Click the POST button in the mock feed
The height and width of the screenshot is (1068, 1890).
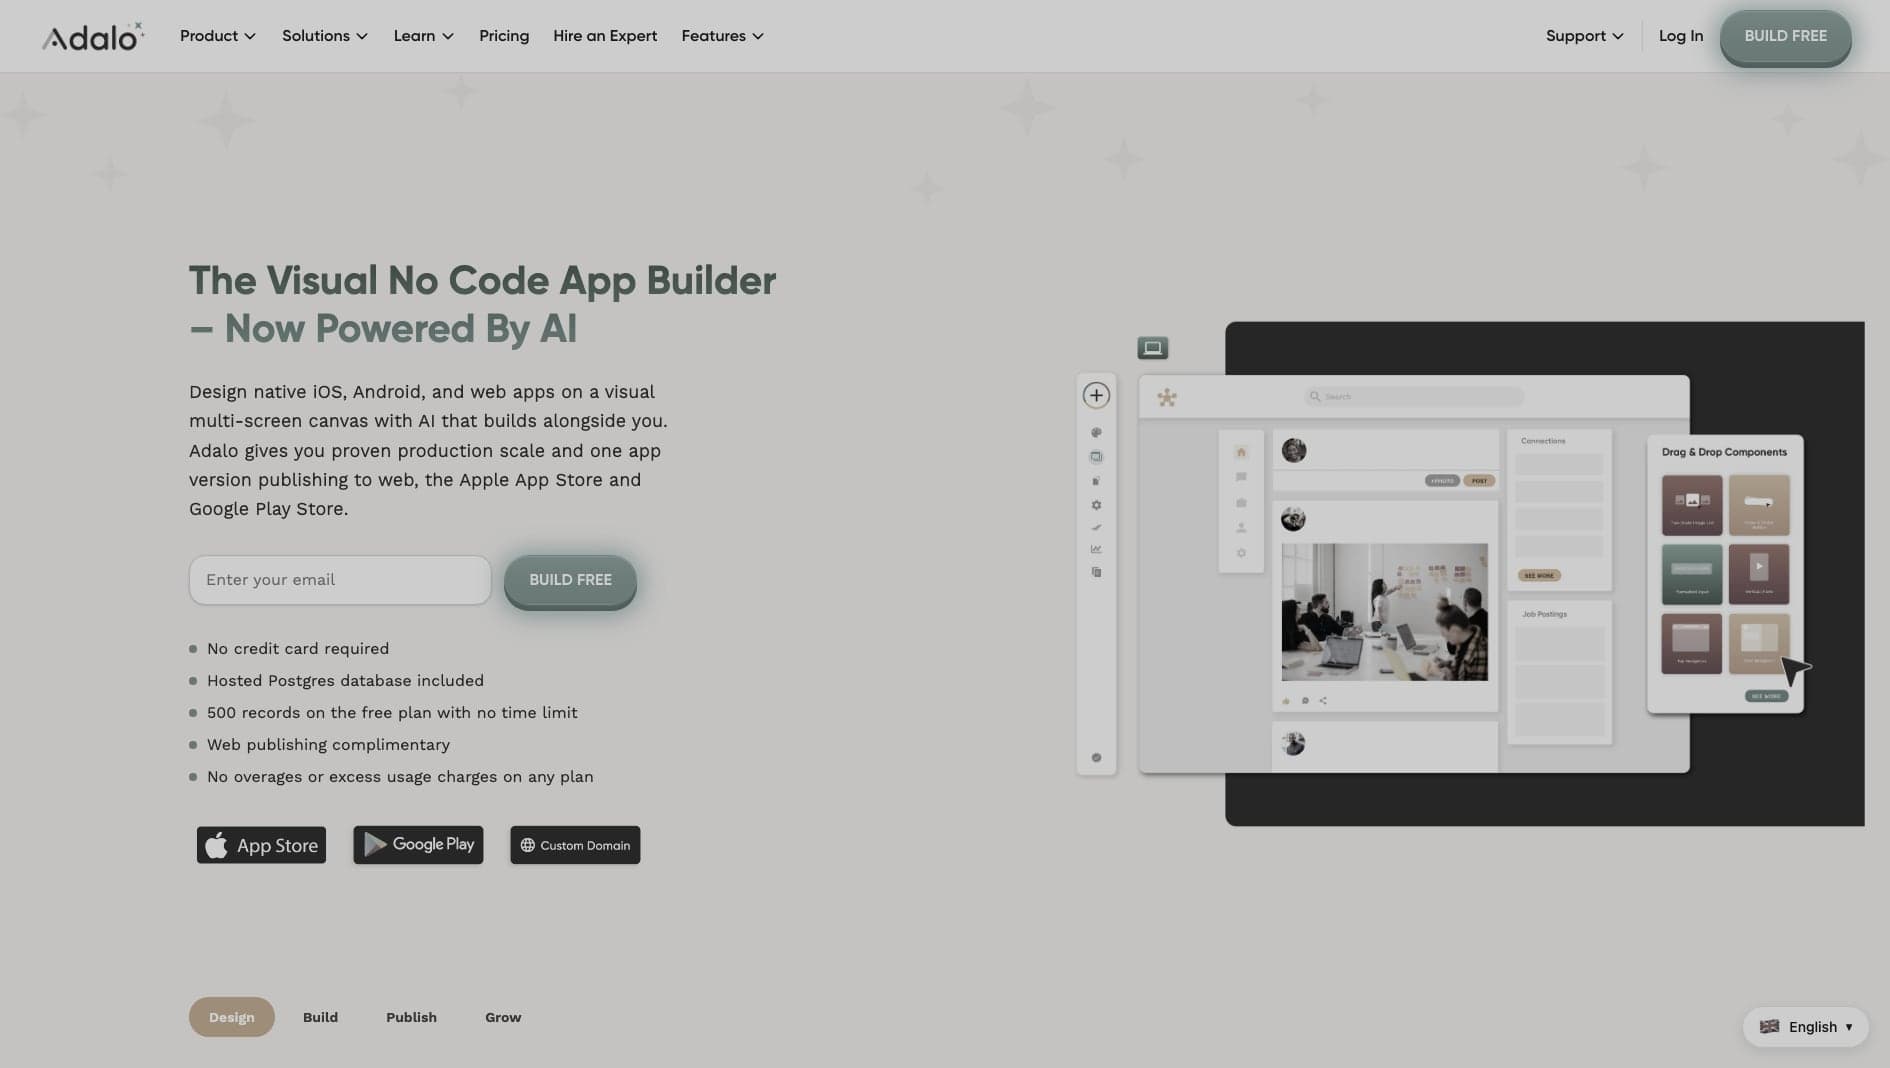tap(1479, 481)
